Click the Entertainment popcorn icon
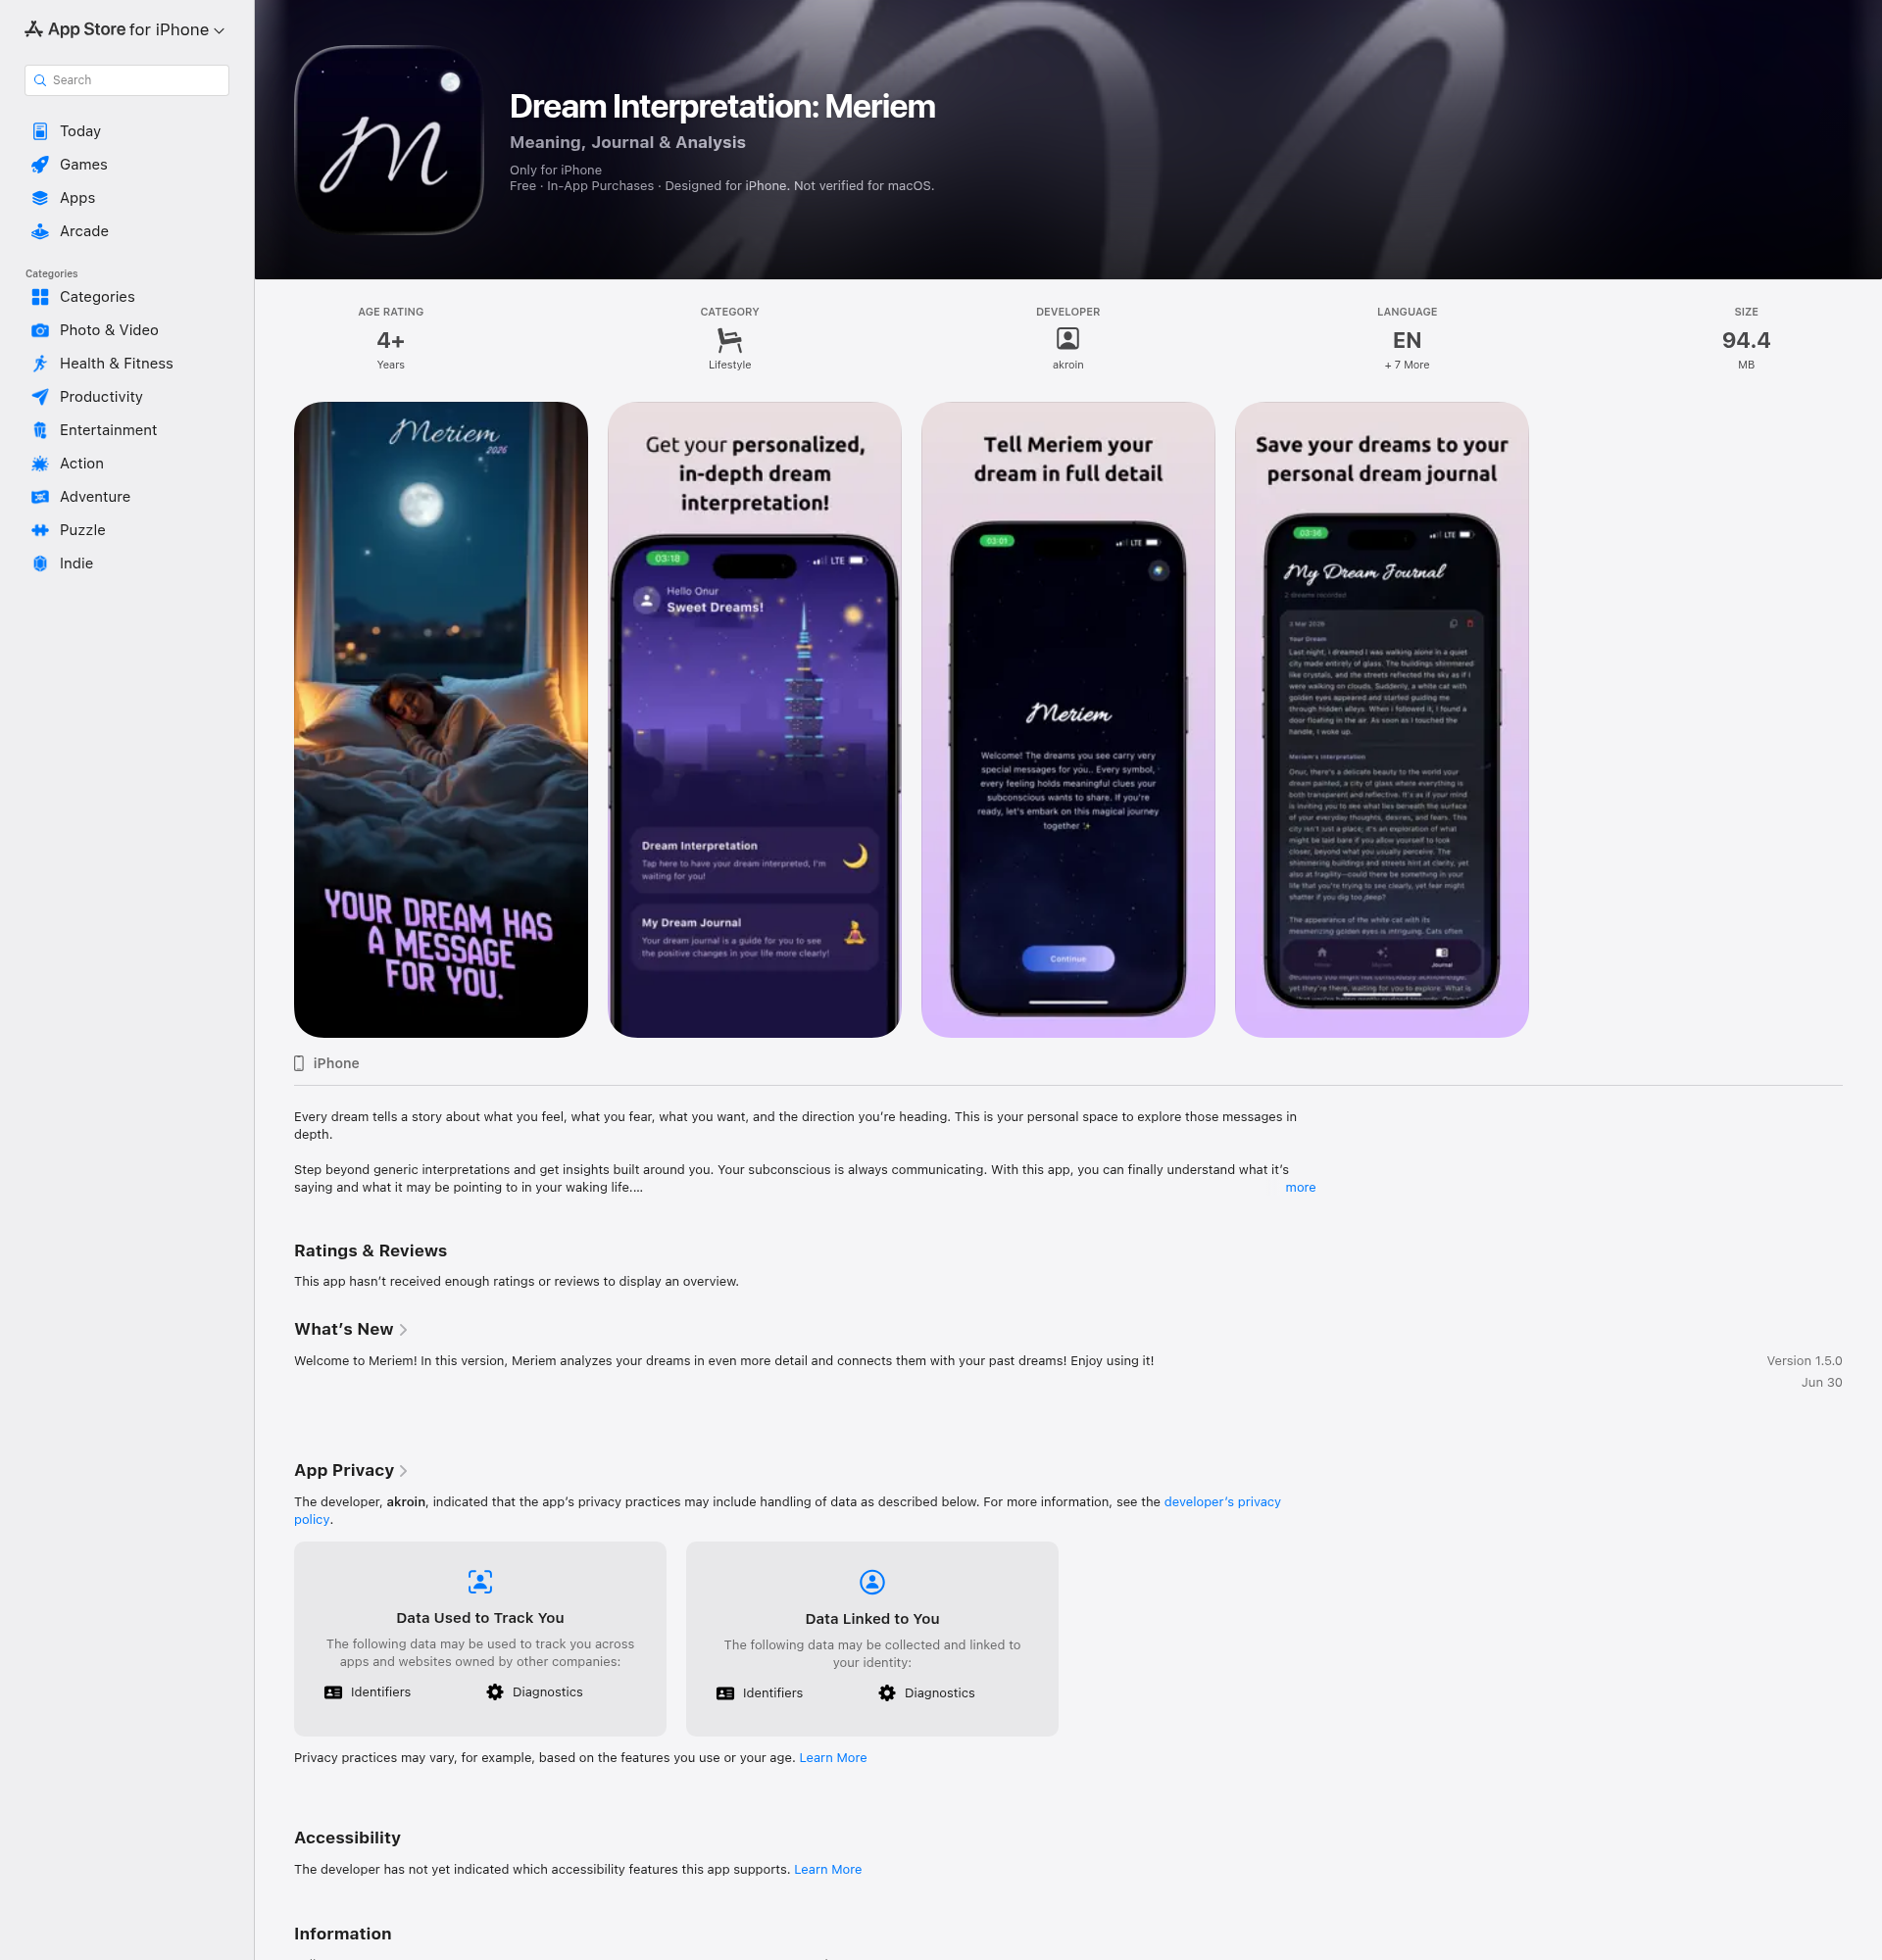The height and width of the screenshot is (1960, 1882). coord(40,430)
